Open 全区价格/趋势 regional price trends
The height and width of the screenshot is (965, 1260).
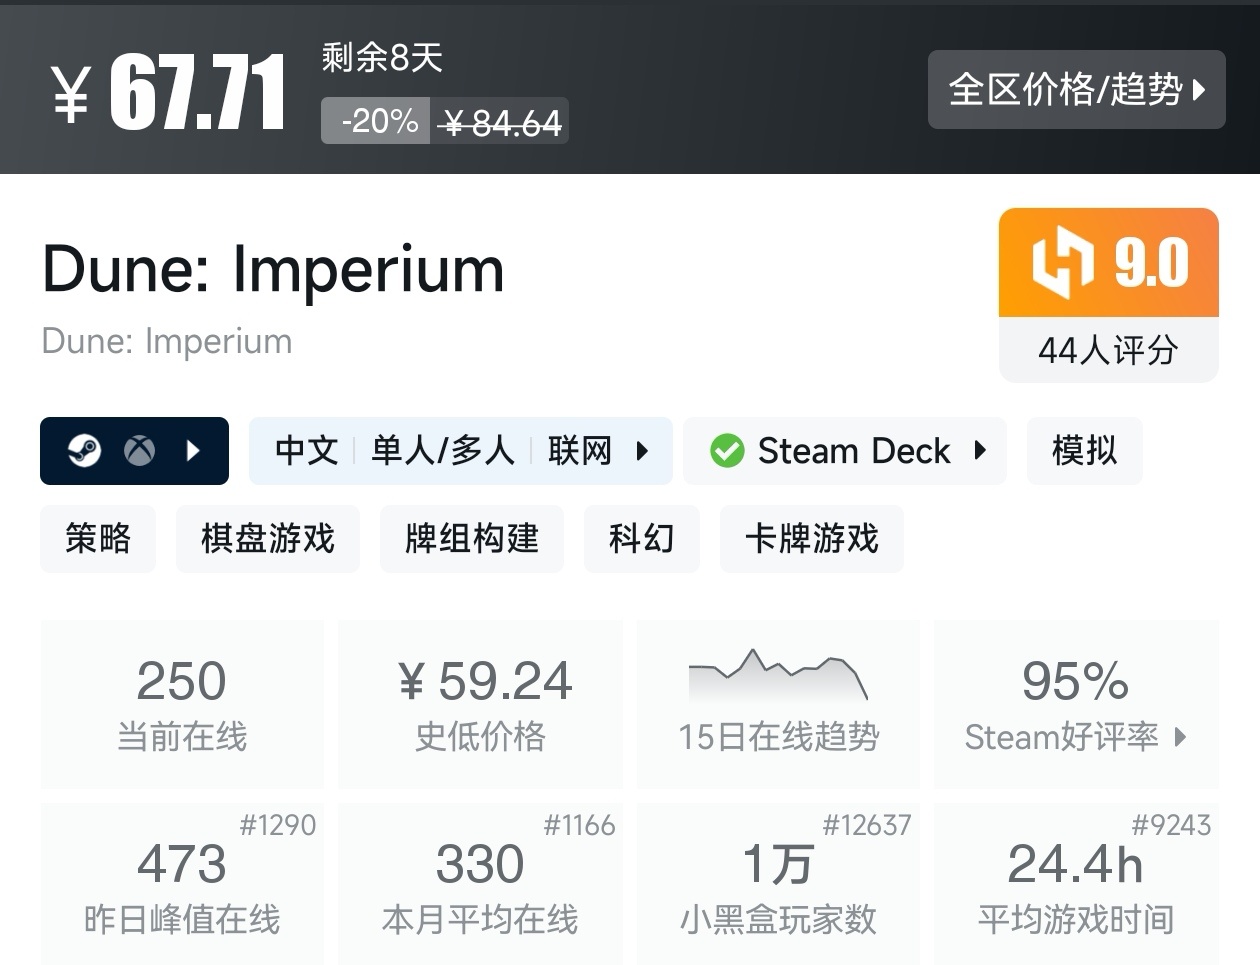pyautogui.click(x=1076, y=90)
